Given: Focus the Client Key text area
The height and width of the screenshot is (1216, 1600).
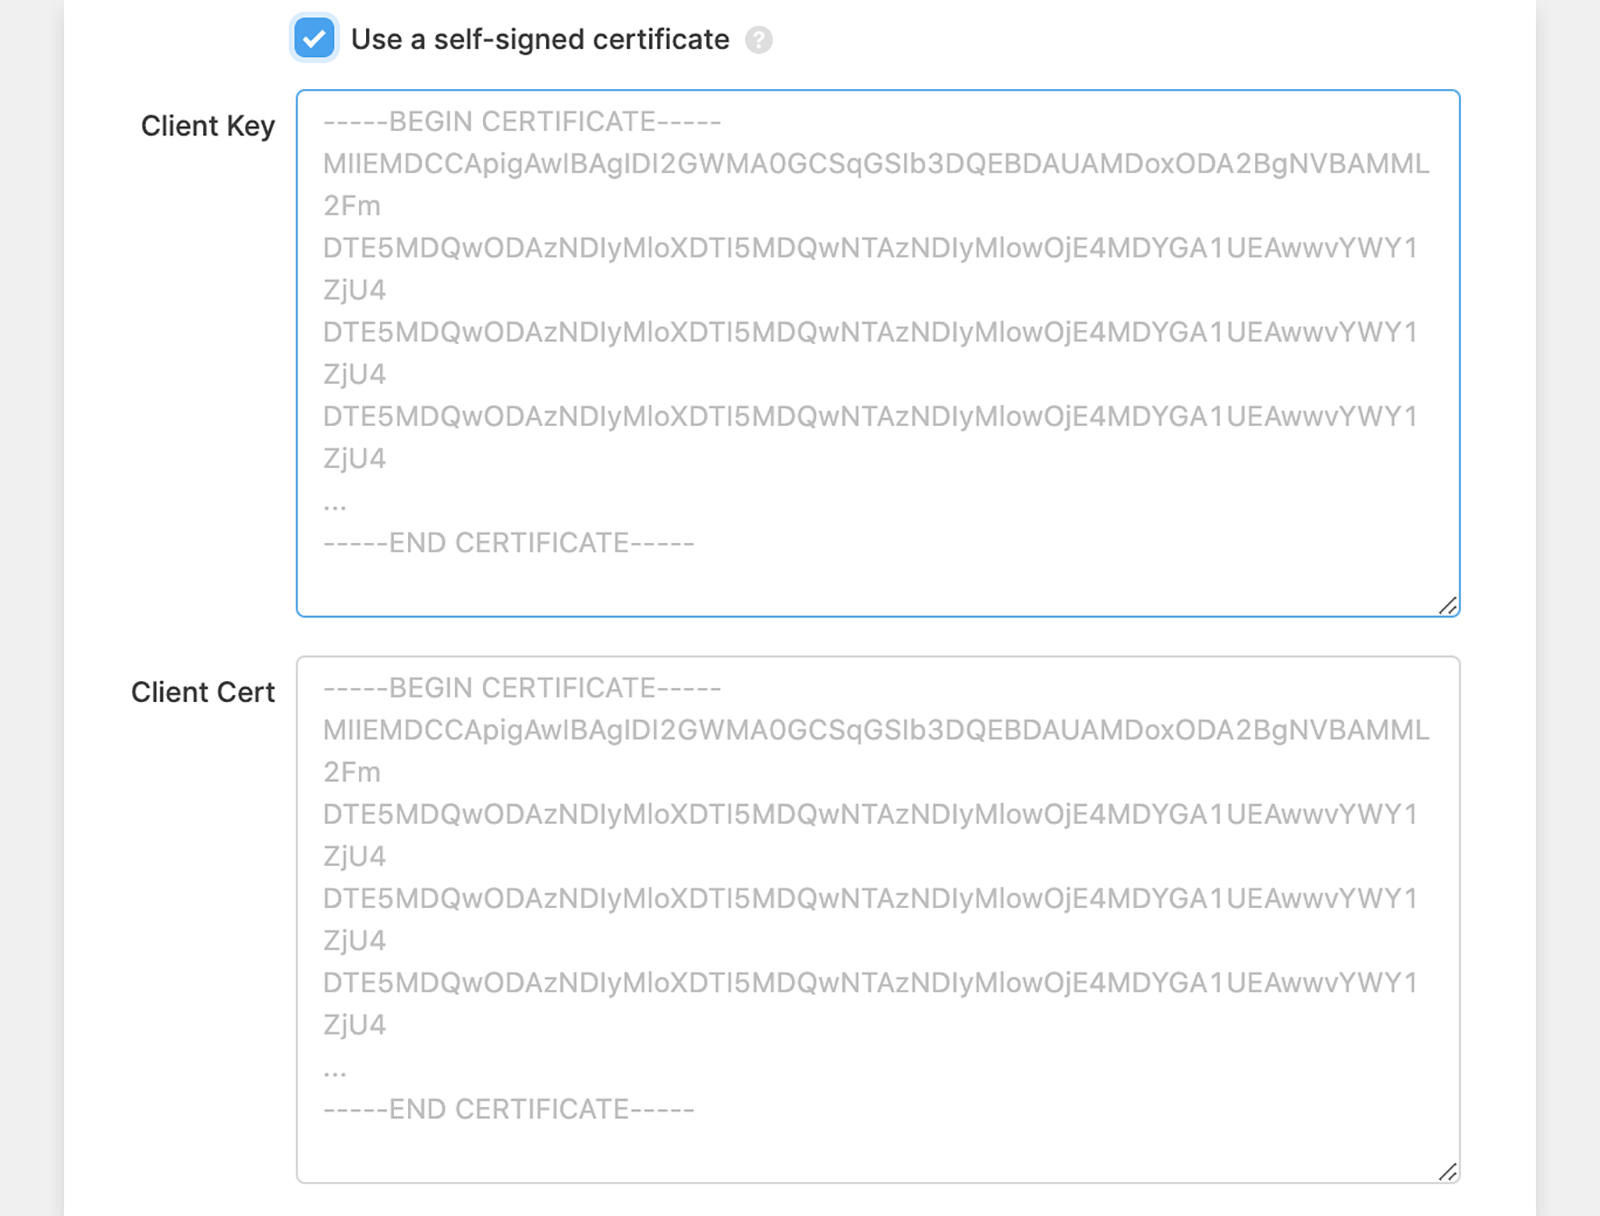Looking at the screenshot, I should click(878, 353).
